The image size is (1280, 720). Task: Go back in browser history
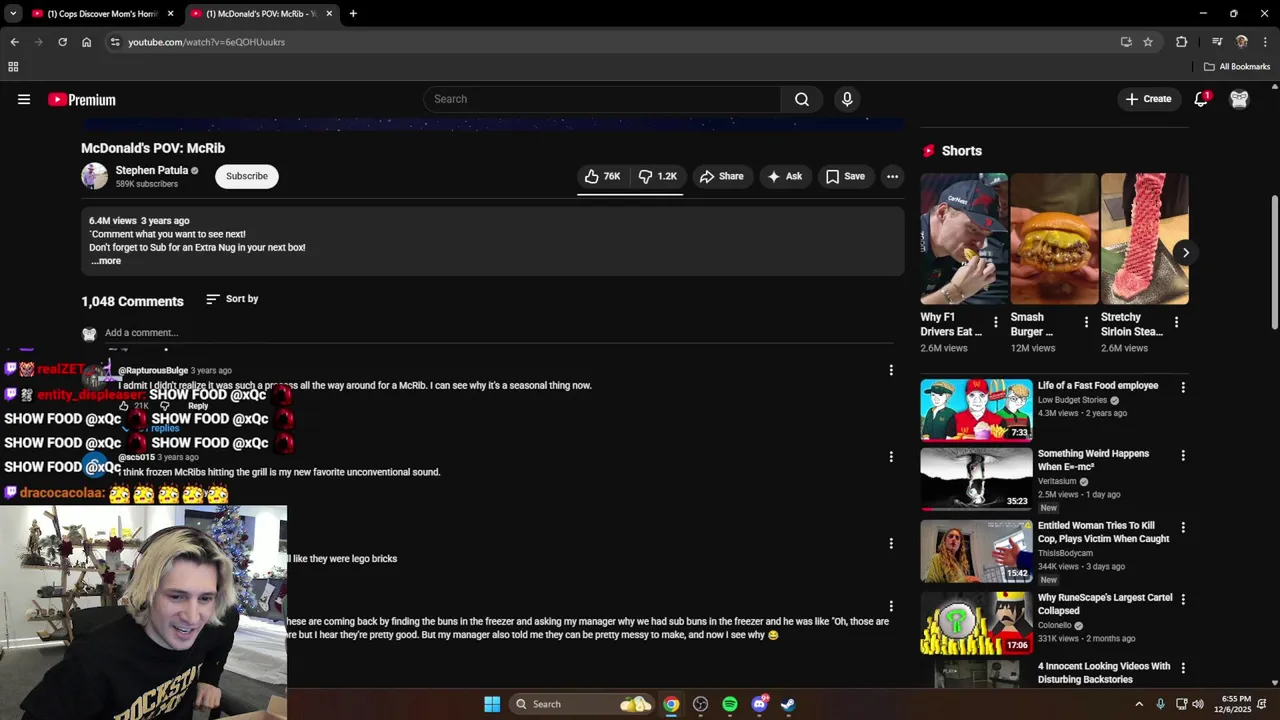tap(14, 42)
